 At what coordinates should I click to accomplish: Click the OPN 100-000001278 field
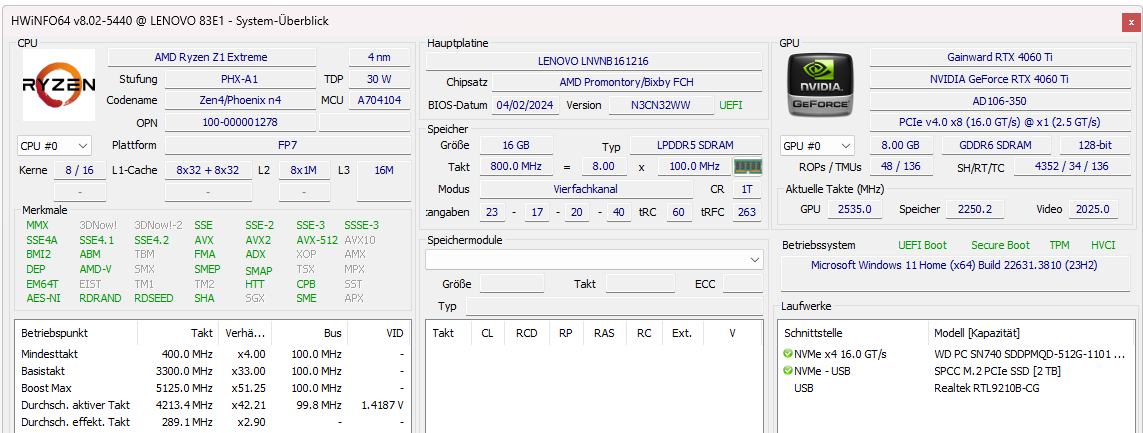(x=240, y=122)
